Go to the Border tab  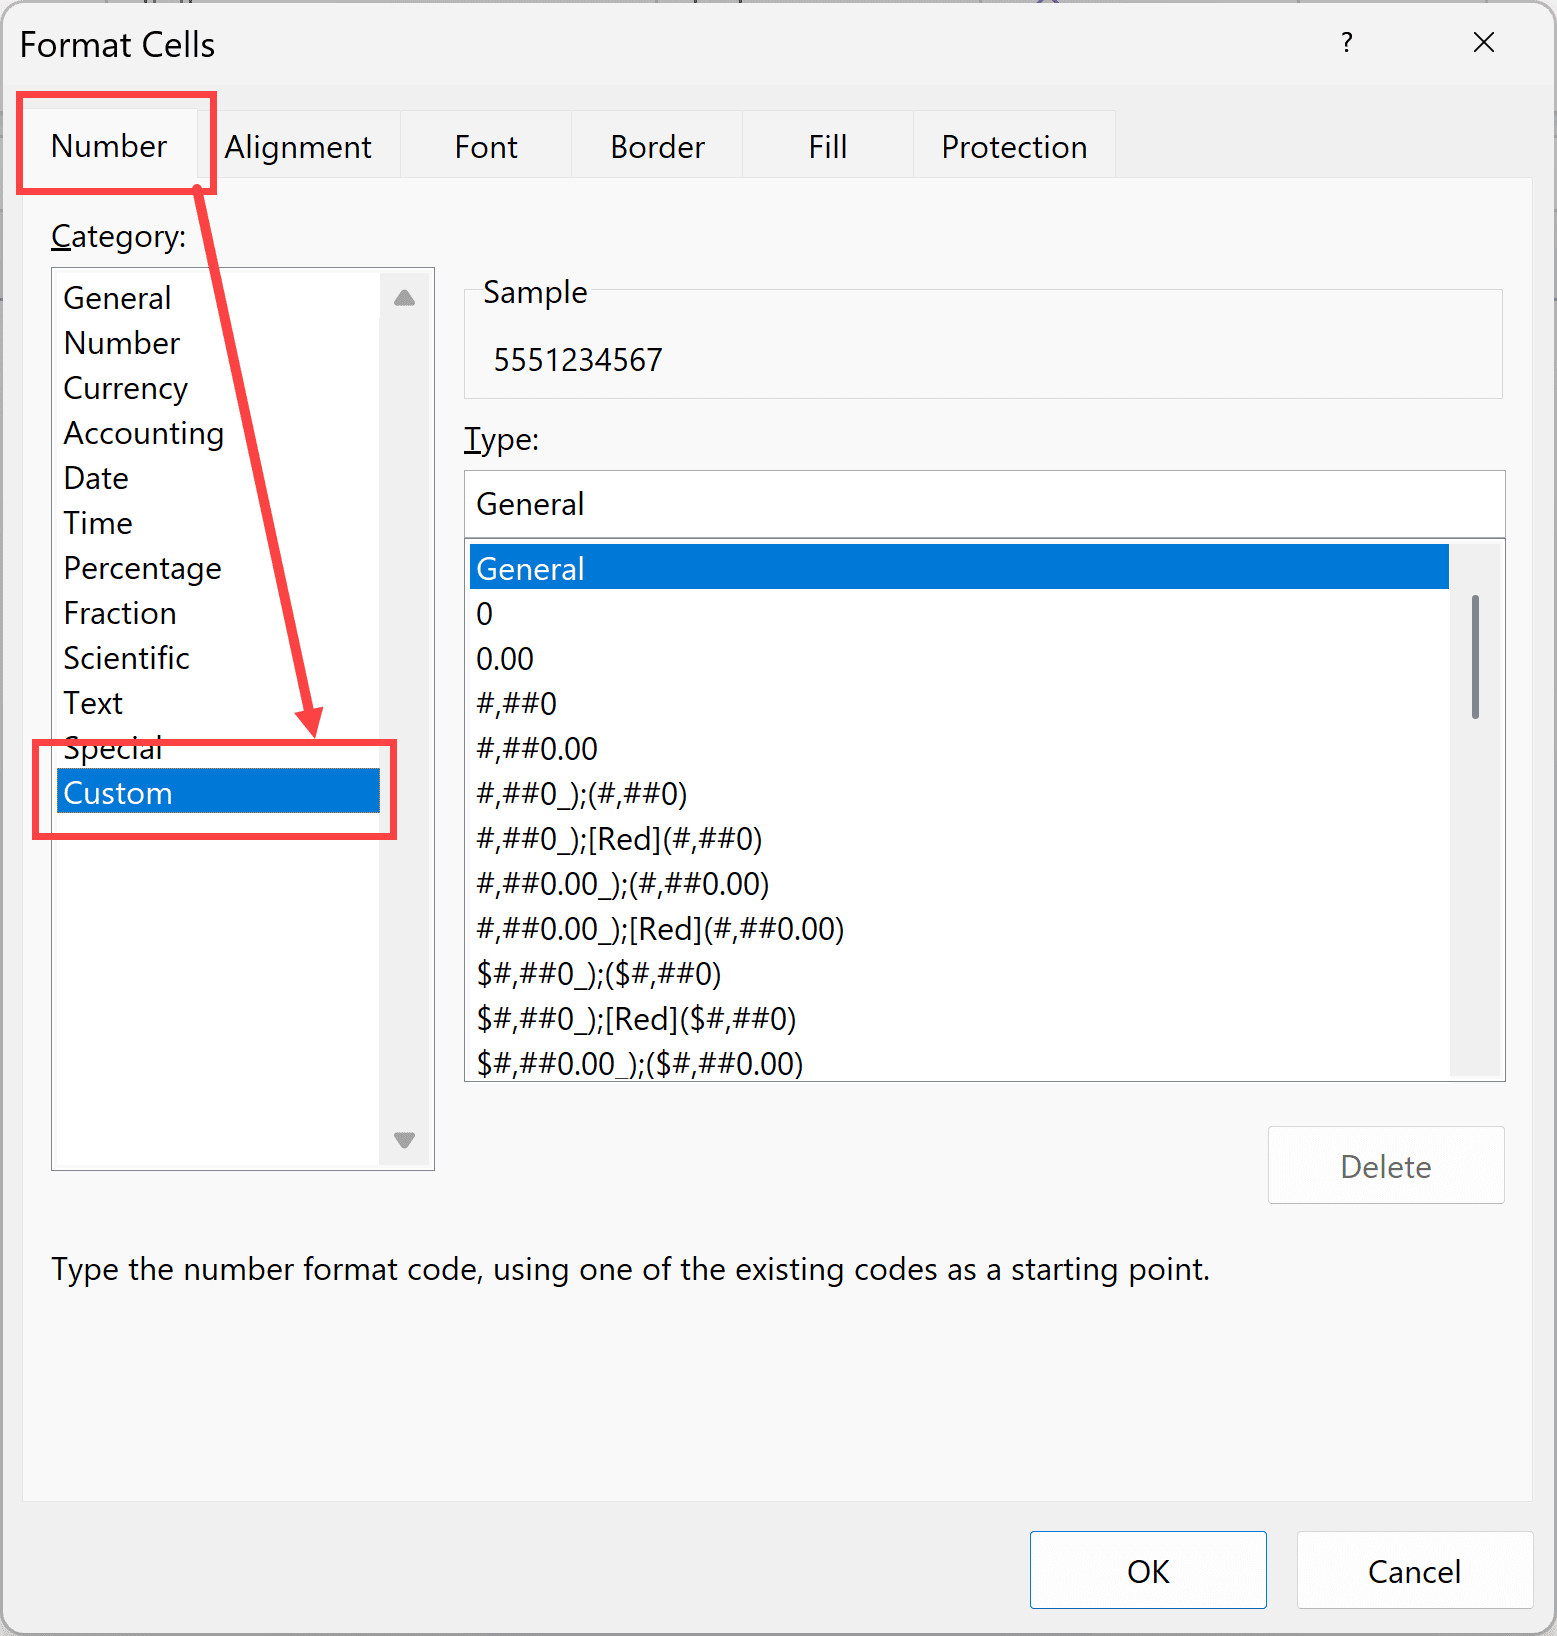pyautogui.click(x=657, y=147)
